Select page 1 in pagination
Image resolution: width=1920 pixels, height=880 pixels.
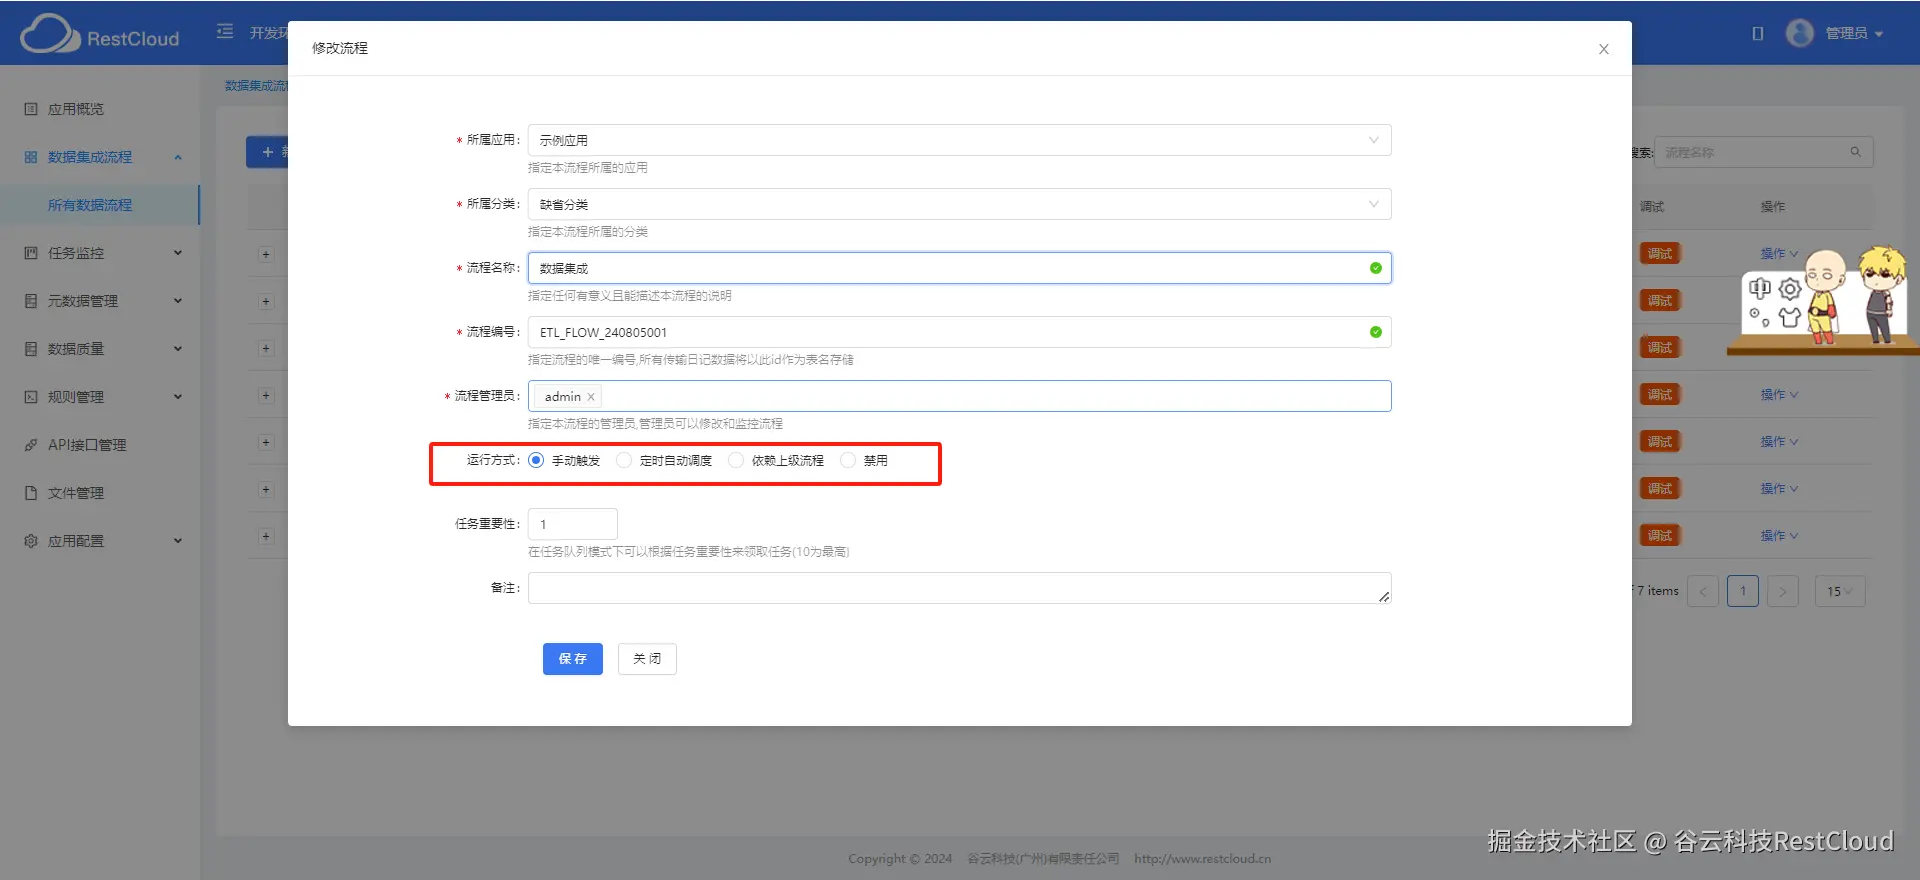coord(1743,591)
